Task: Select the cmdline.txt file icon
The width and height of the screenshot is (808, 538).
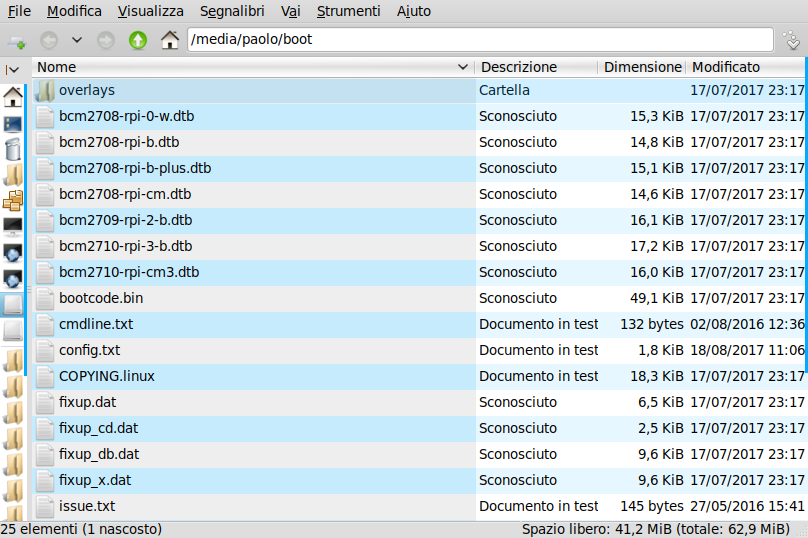Action: tap(45, 325)
